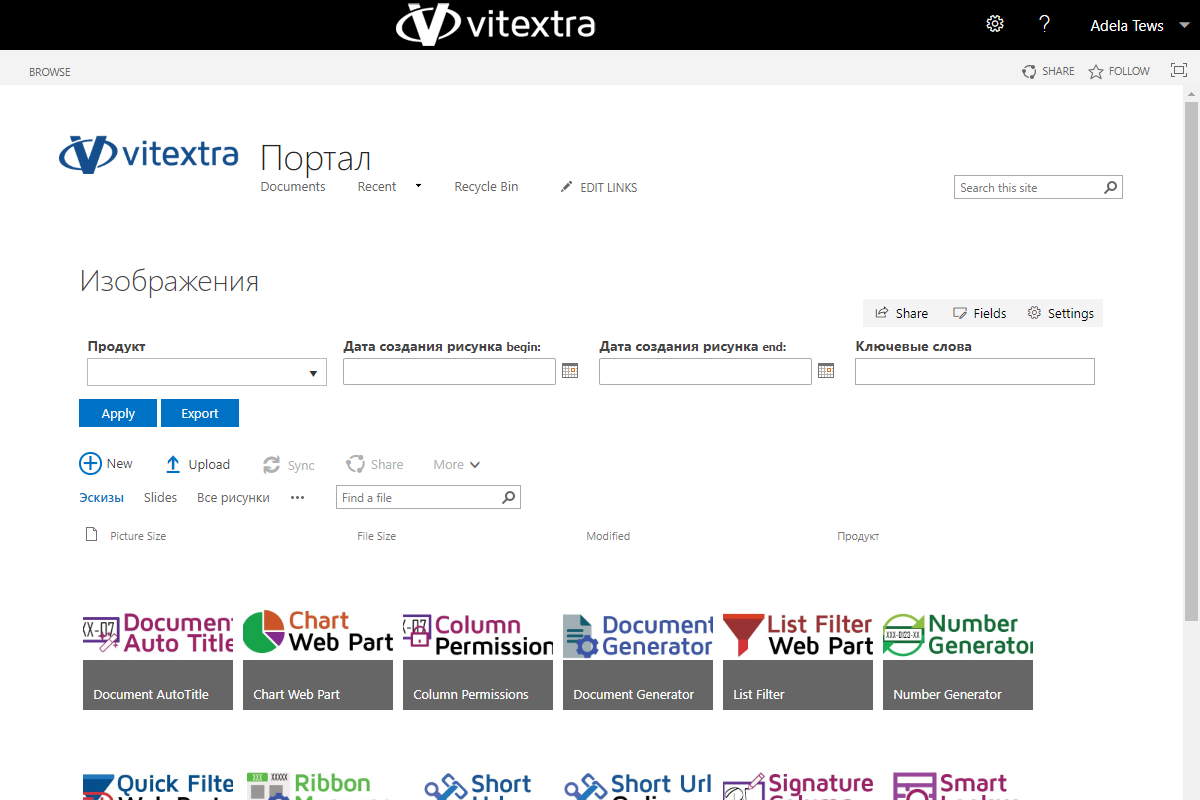The height and width of the screenshot is (800, 1200).
Task: Open the Продукт filter dropdown
Action: tap(207, 372)
